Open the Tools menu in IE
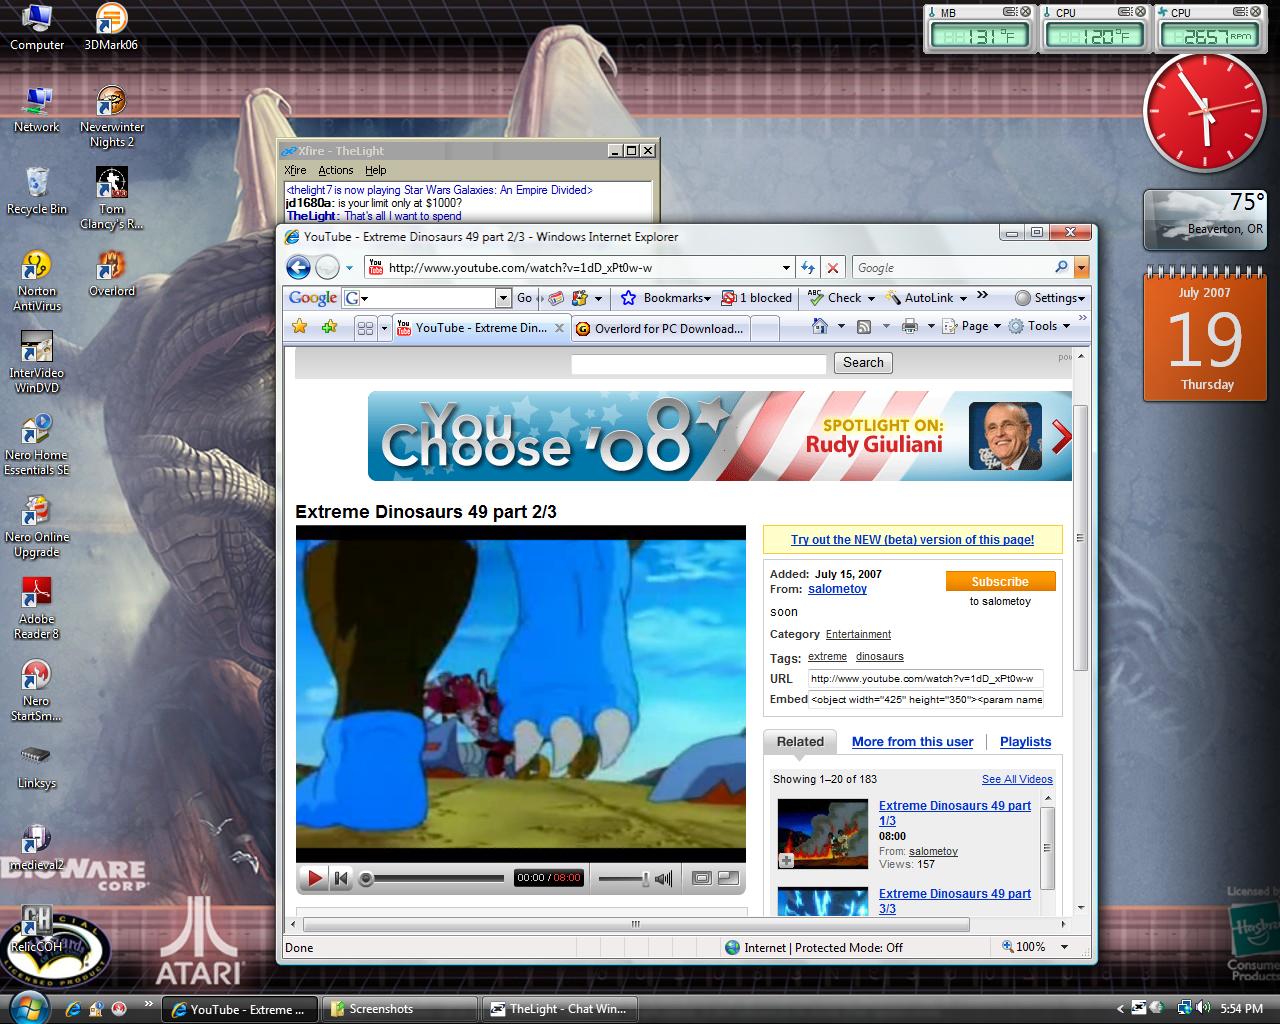The image size is (1280, 1024). tap(1039, 326)
